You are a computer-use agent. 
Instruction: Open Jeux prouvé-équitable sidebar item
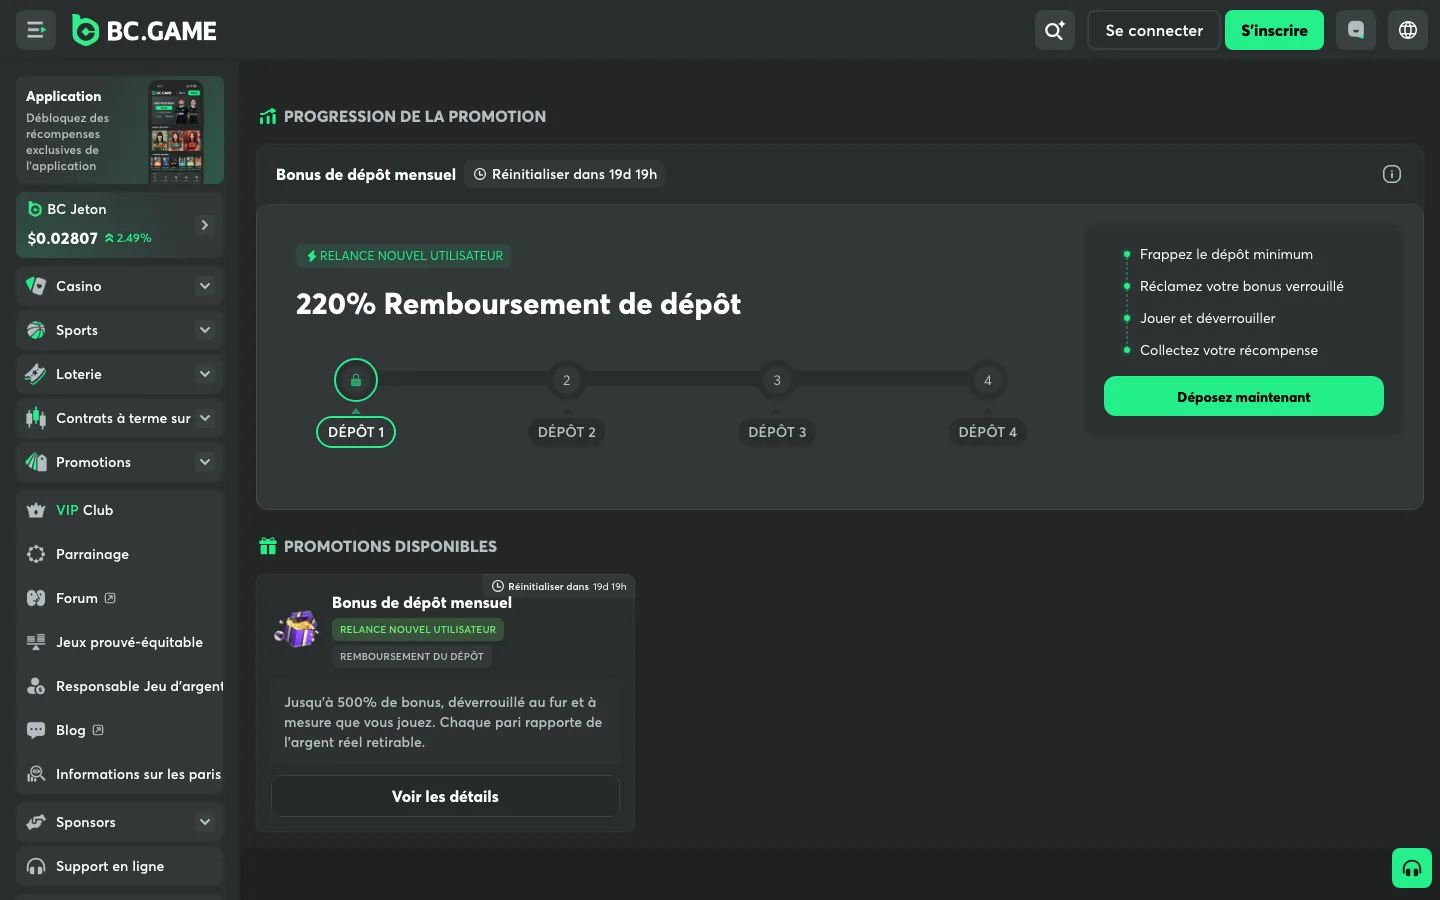click(x=120, y=642)
